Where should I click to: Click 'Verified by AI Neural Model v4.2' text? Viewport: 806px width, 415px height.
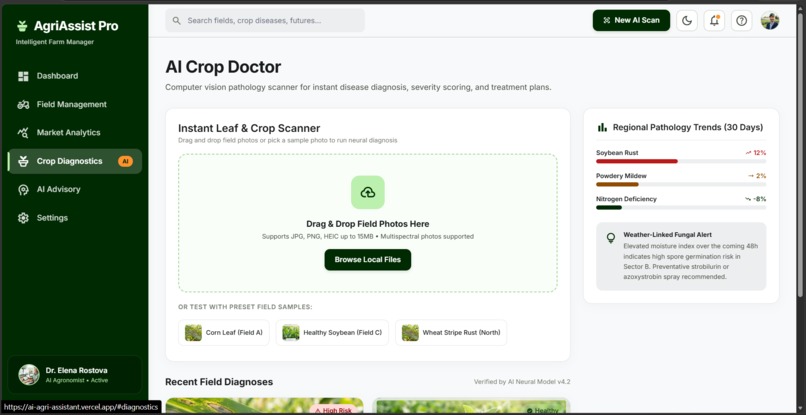pyautogui.click(x=522, y=382)
